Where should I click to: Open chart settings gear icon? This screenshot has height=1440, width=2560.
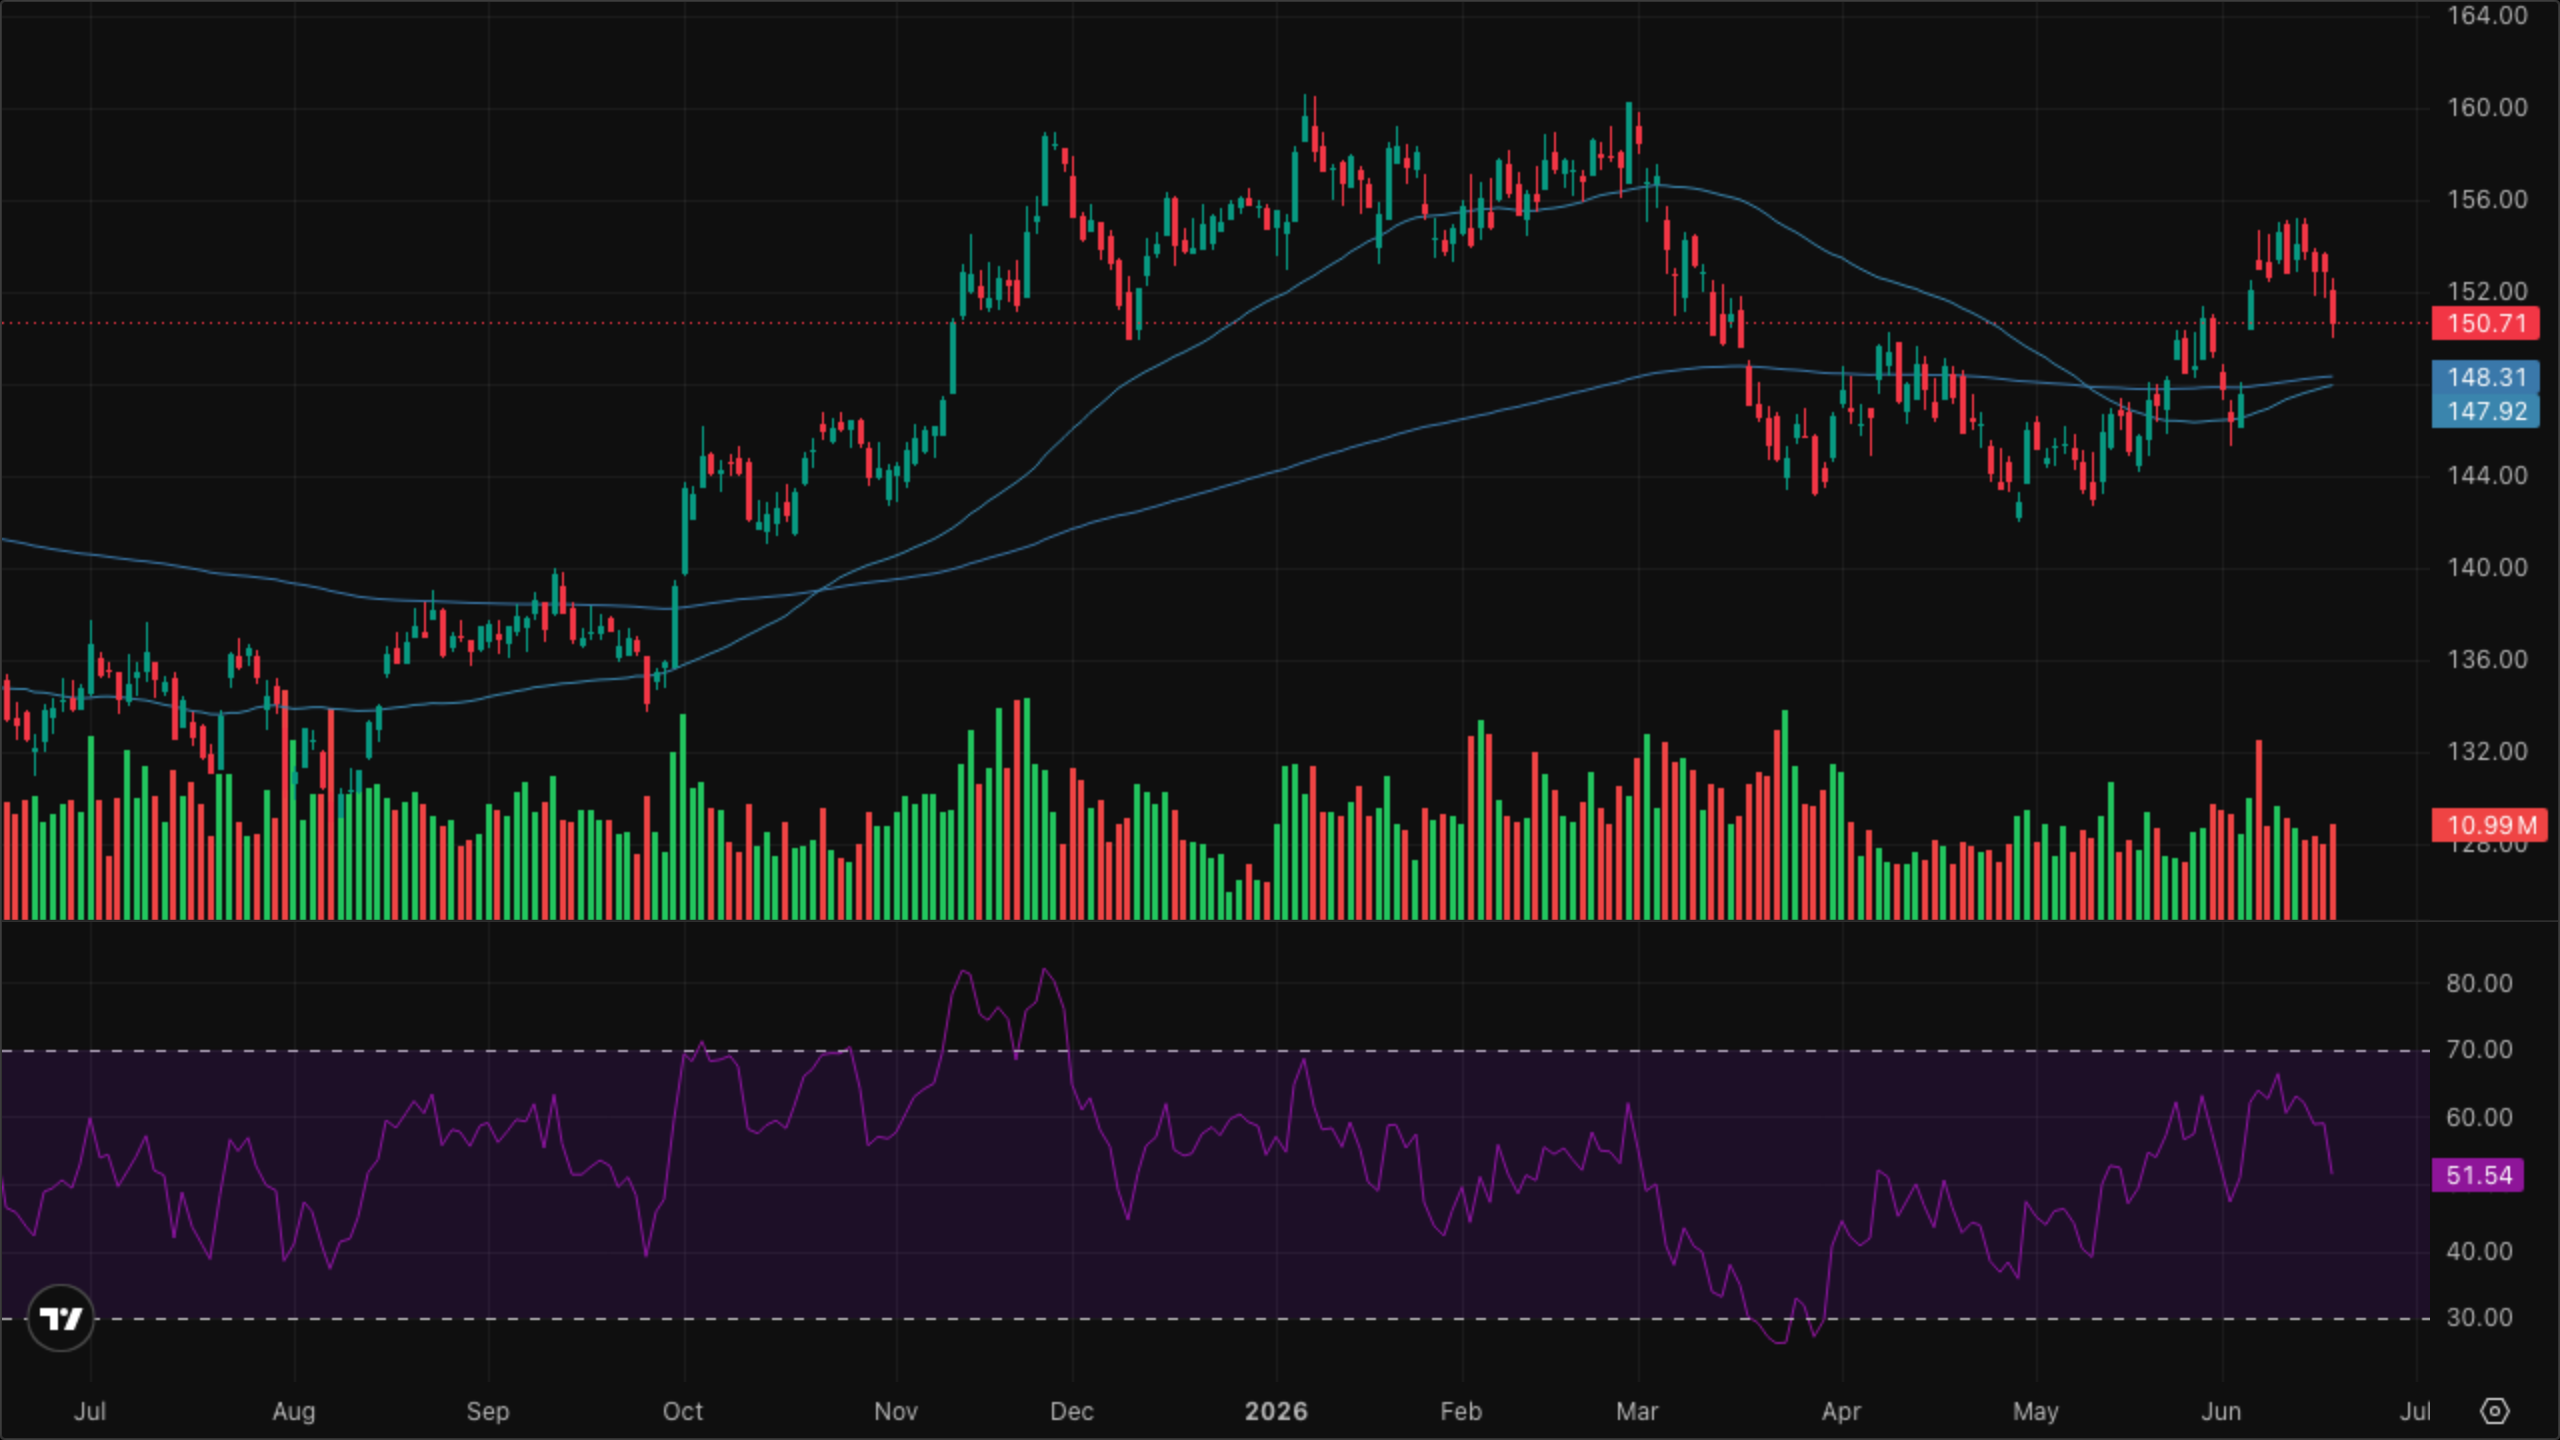[x=2495, y=1411]
